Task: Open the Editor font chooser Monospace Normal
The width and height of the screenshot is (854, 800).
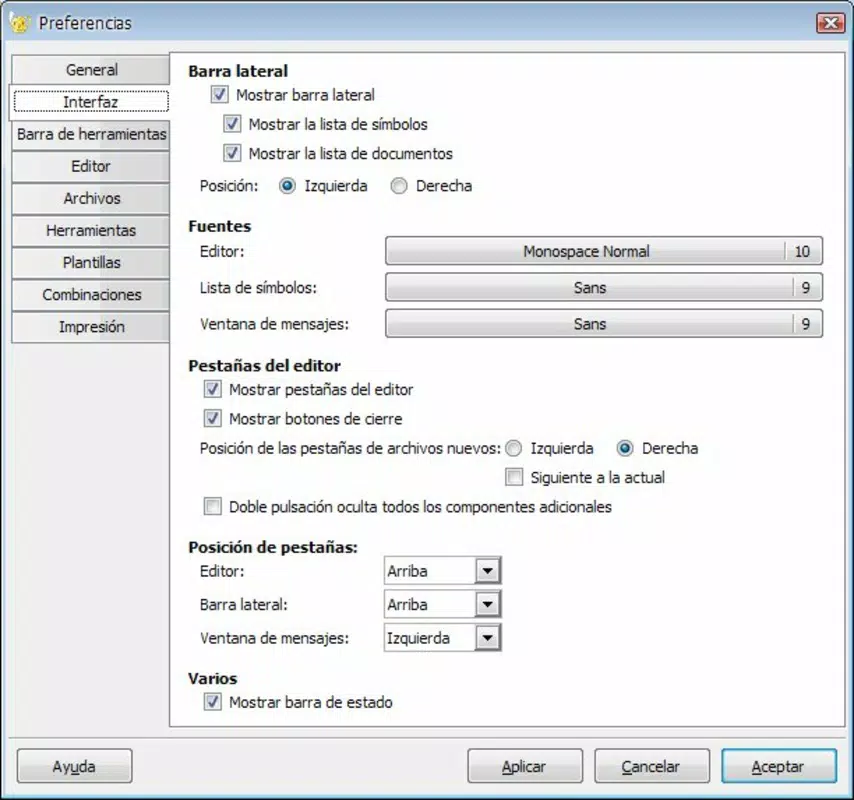Action: 604,251
